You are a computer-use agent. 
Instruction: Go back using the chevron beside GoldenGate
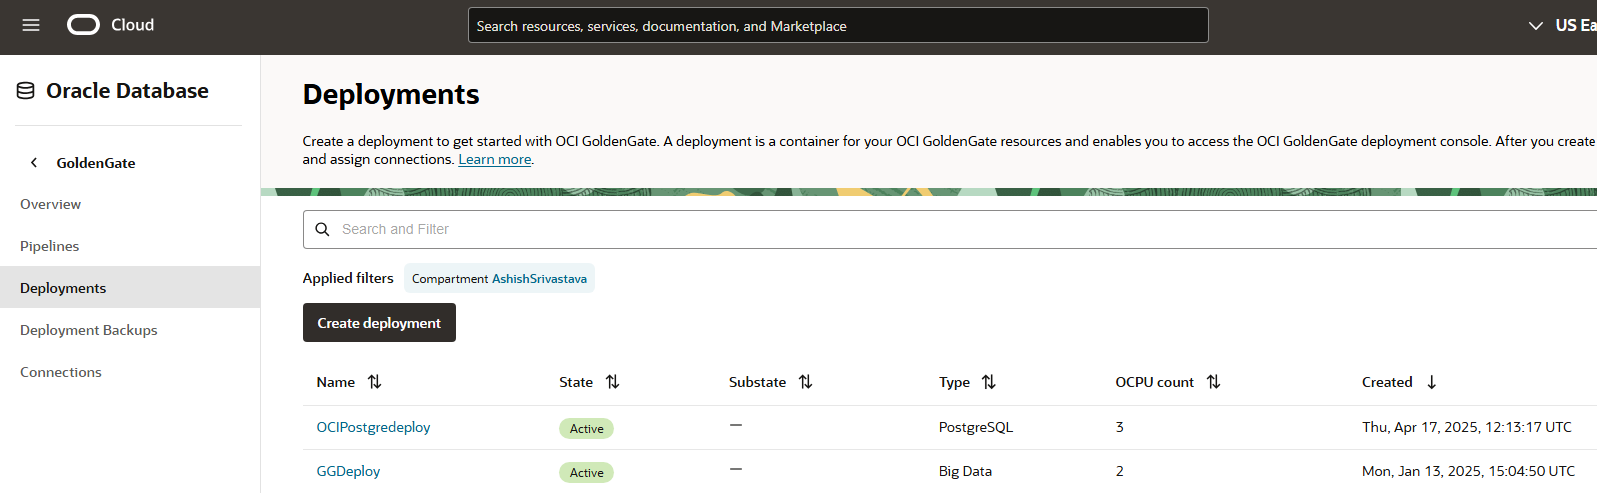(x=34, y=162)
